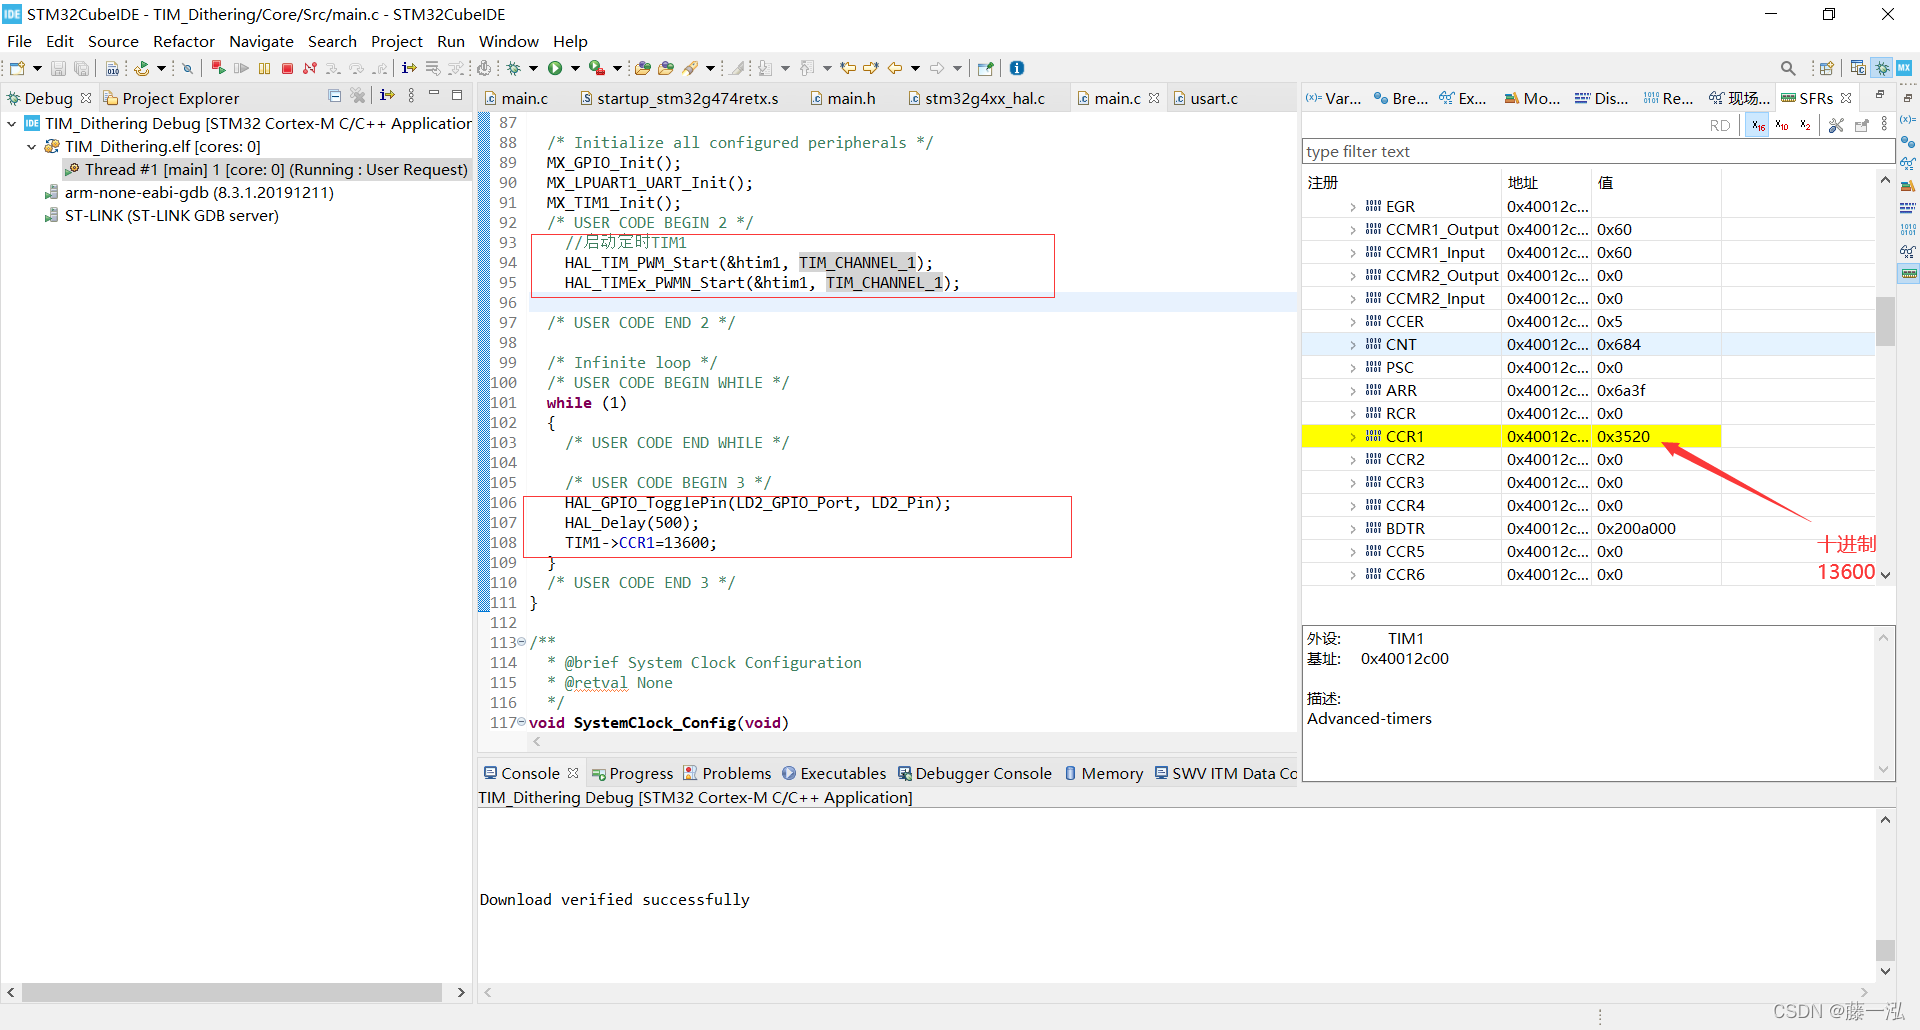This screenshot has height=1030, width=1920.
Task: Switch to the C/C++ perspective
Action: 1858,68
